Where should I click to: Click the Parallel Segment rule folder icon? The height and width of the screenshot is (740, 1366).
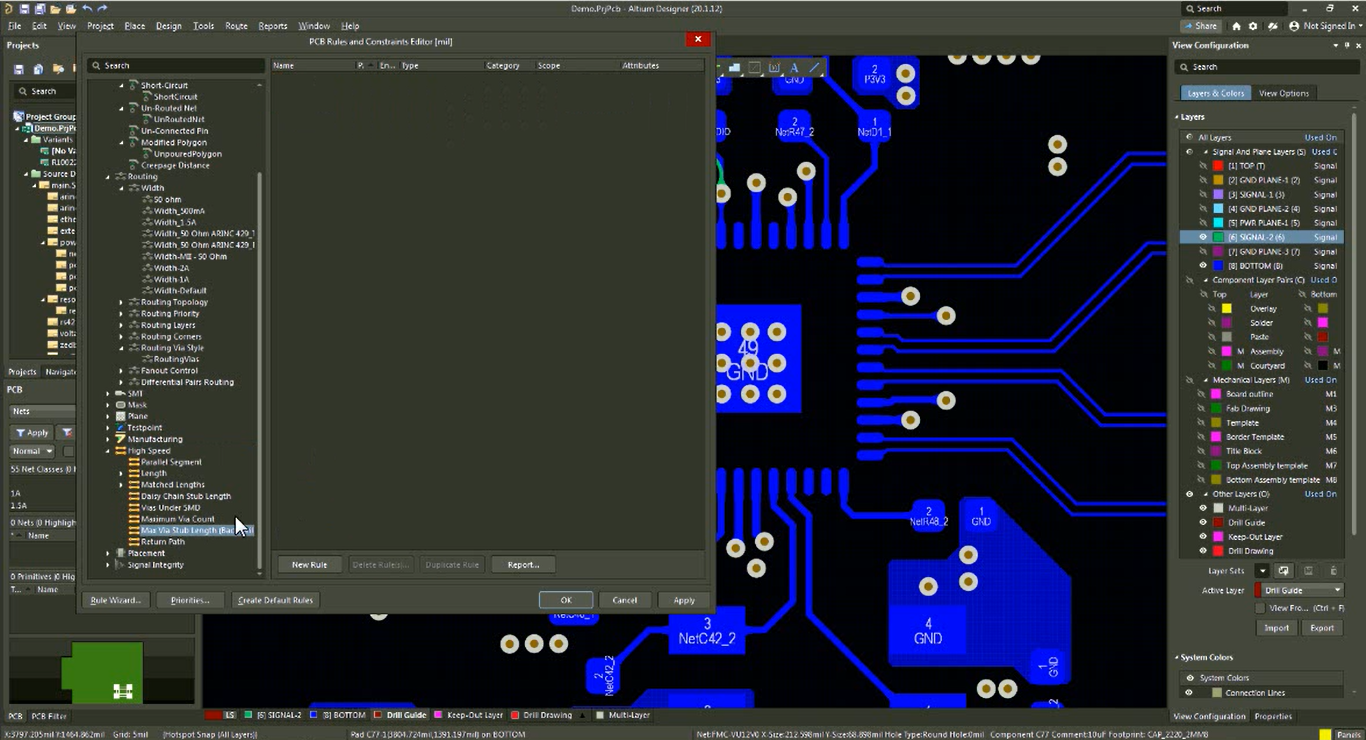[134, 462]
